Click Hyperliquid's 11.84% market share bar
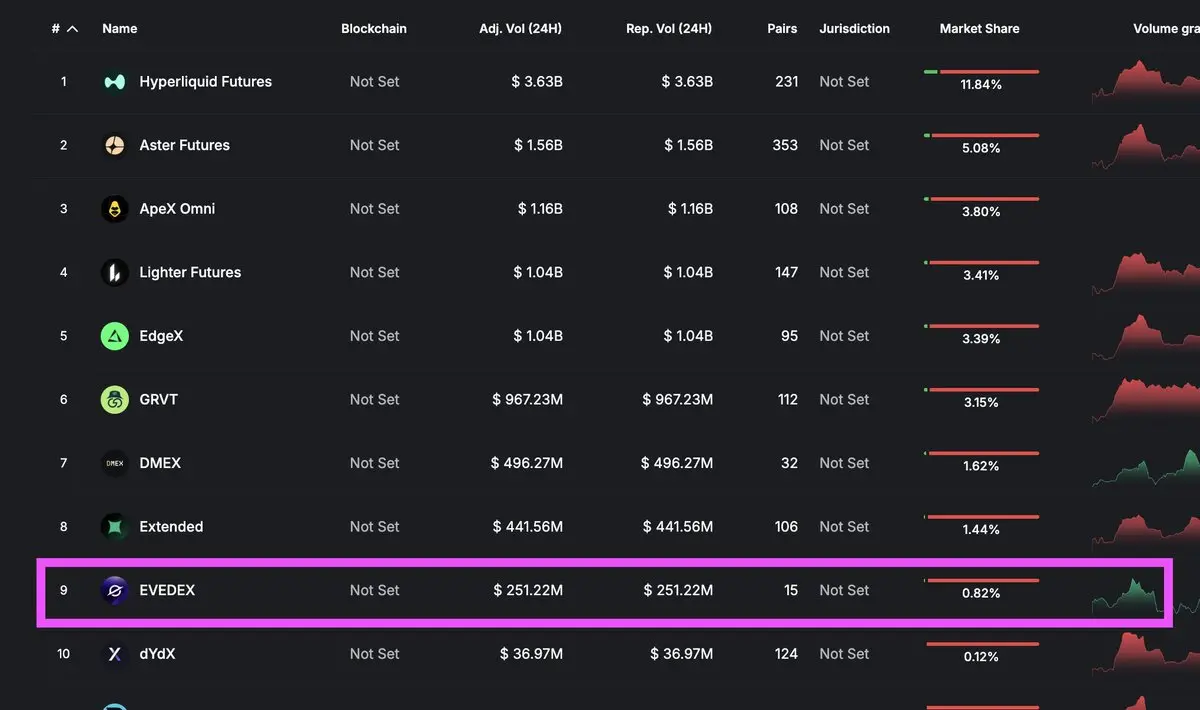1200x710 pixels. coord(981,72)
